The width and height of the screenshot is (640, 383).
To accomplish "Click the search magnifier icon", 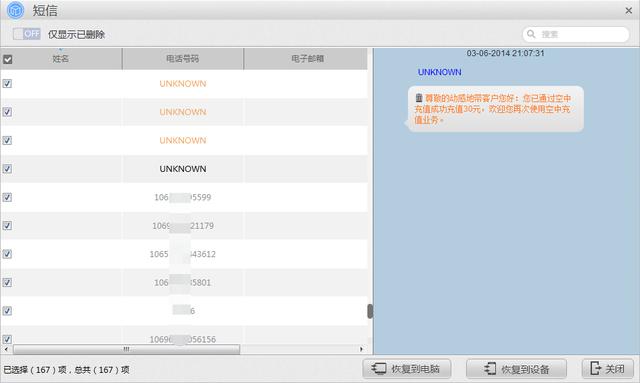I will point(531,34).
